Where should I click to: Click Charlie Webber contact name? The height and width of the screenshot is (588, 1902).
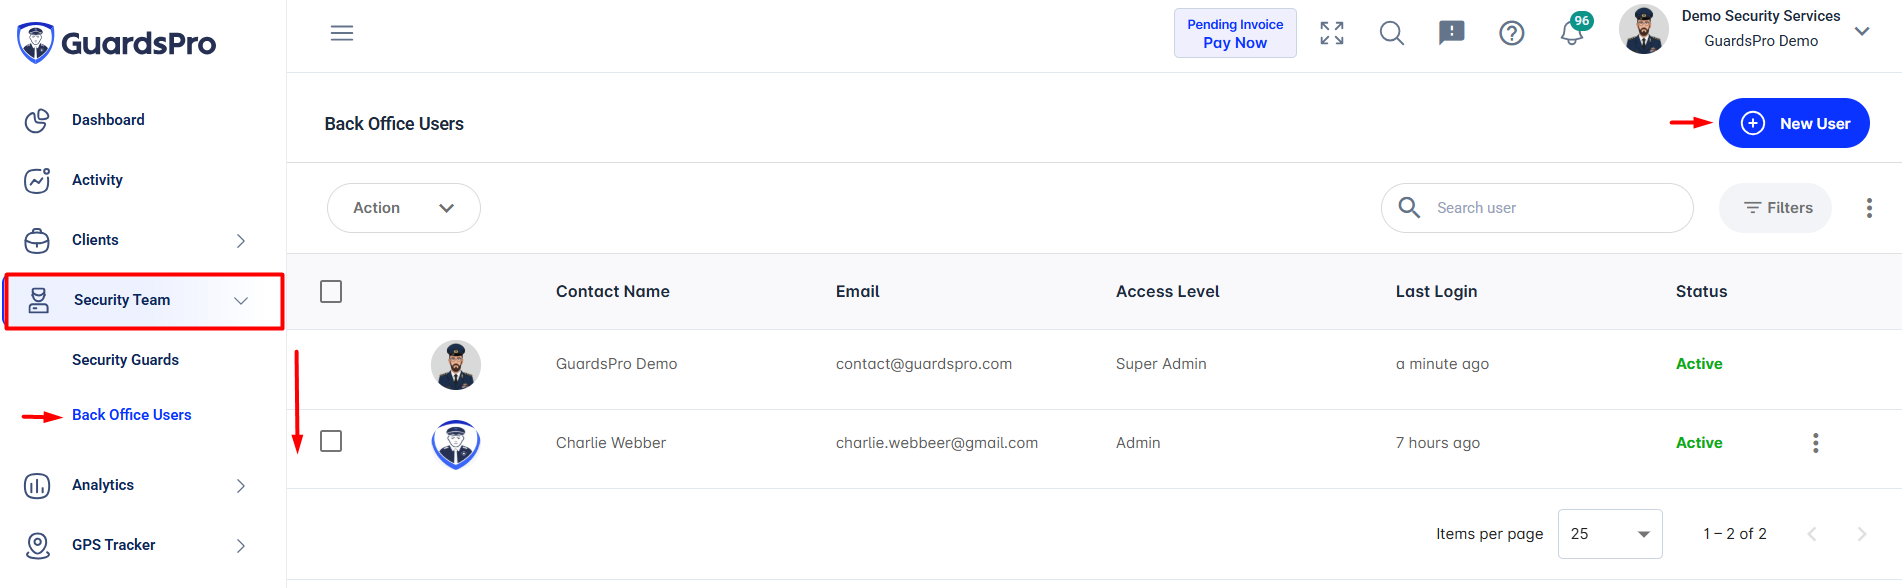(x=611, y=443)
